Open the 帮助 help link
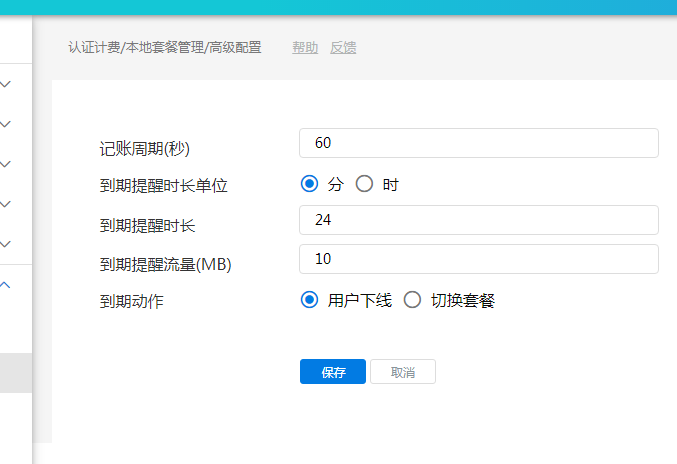The height and width of the screenshot is (464, 677). pyautogui.click(x=305, y=47)
